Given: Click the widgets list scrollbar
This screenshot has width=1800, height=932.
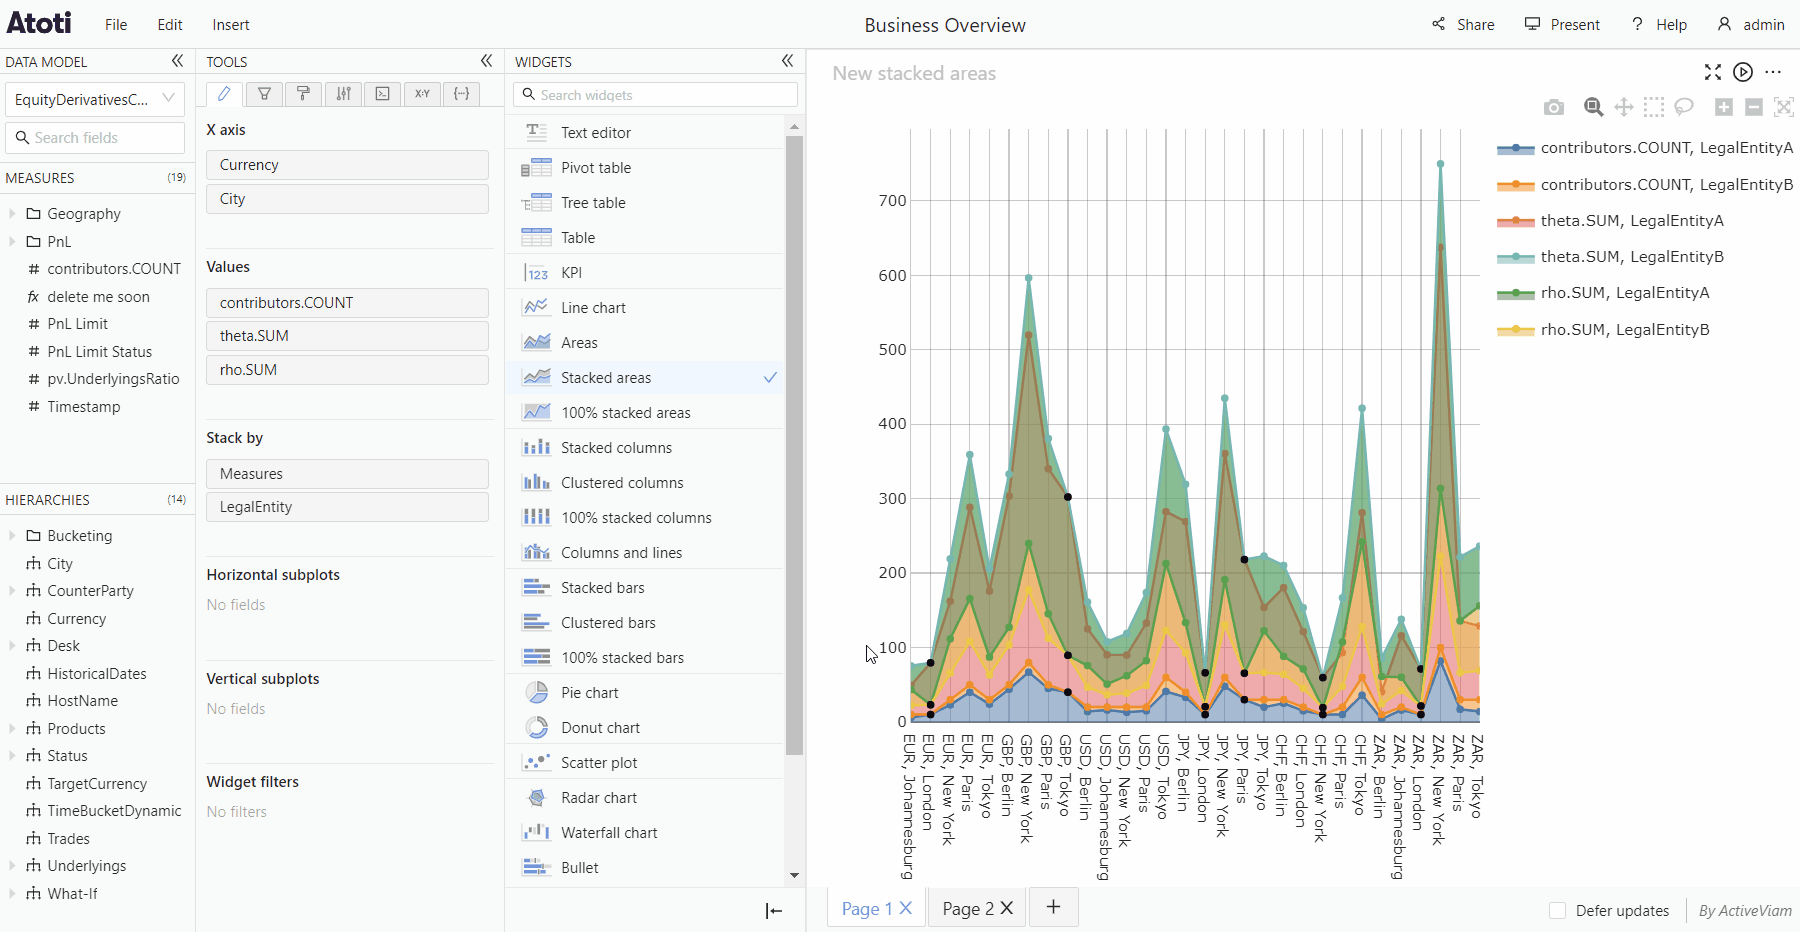Looking at the screenshot, I should pyautogui.click(x=794, y=445).
